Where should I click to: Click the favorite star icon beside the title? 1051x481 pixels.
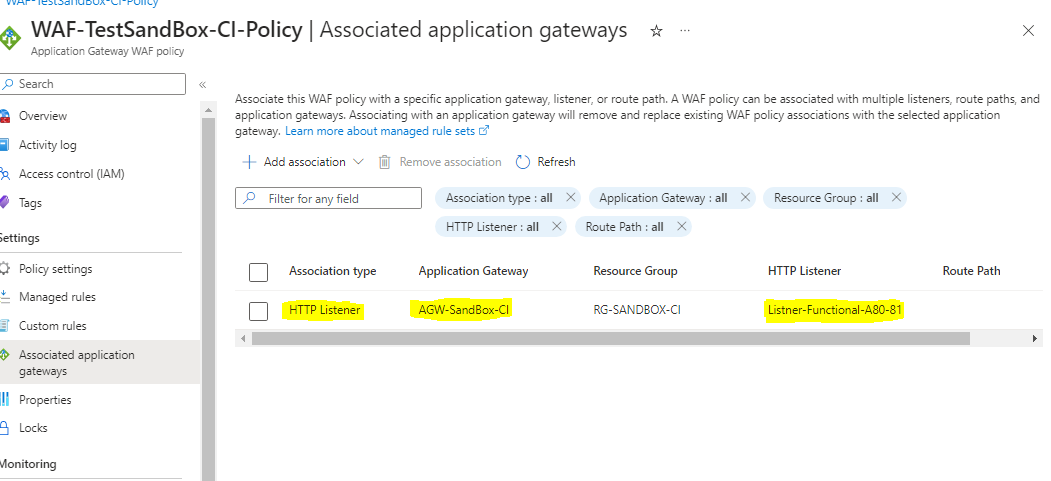[656, 31]
